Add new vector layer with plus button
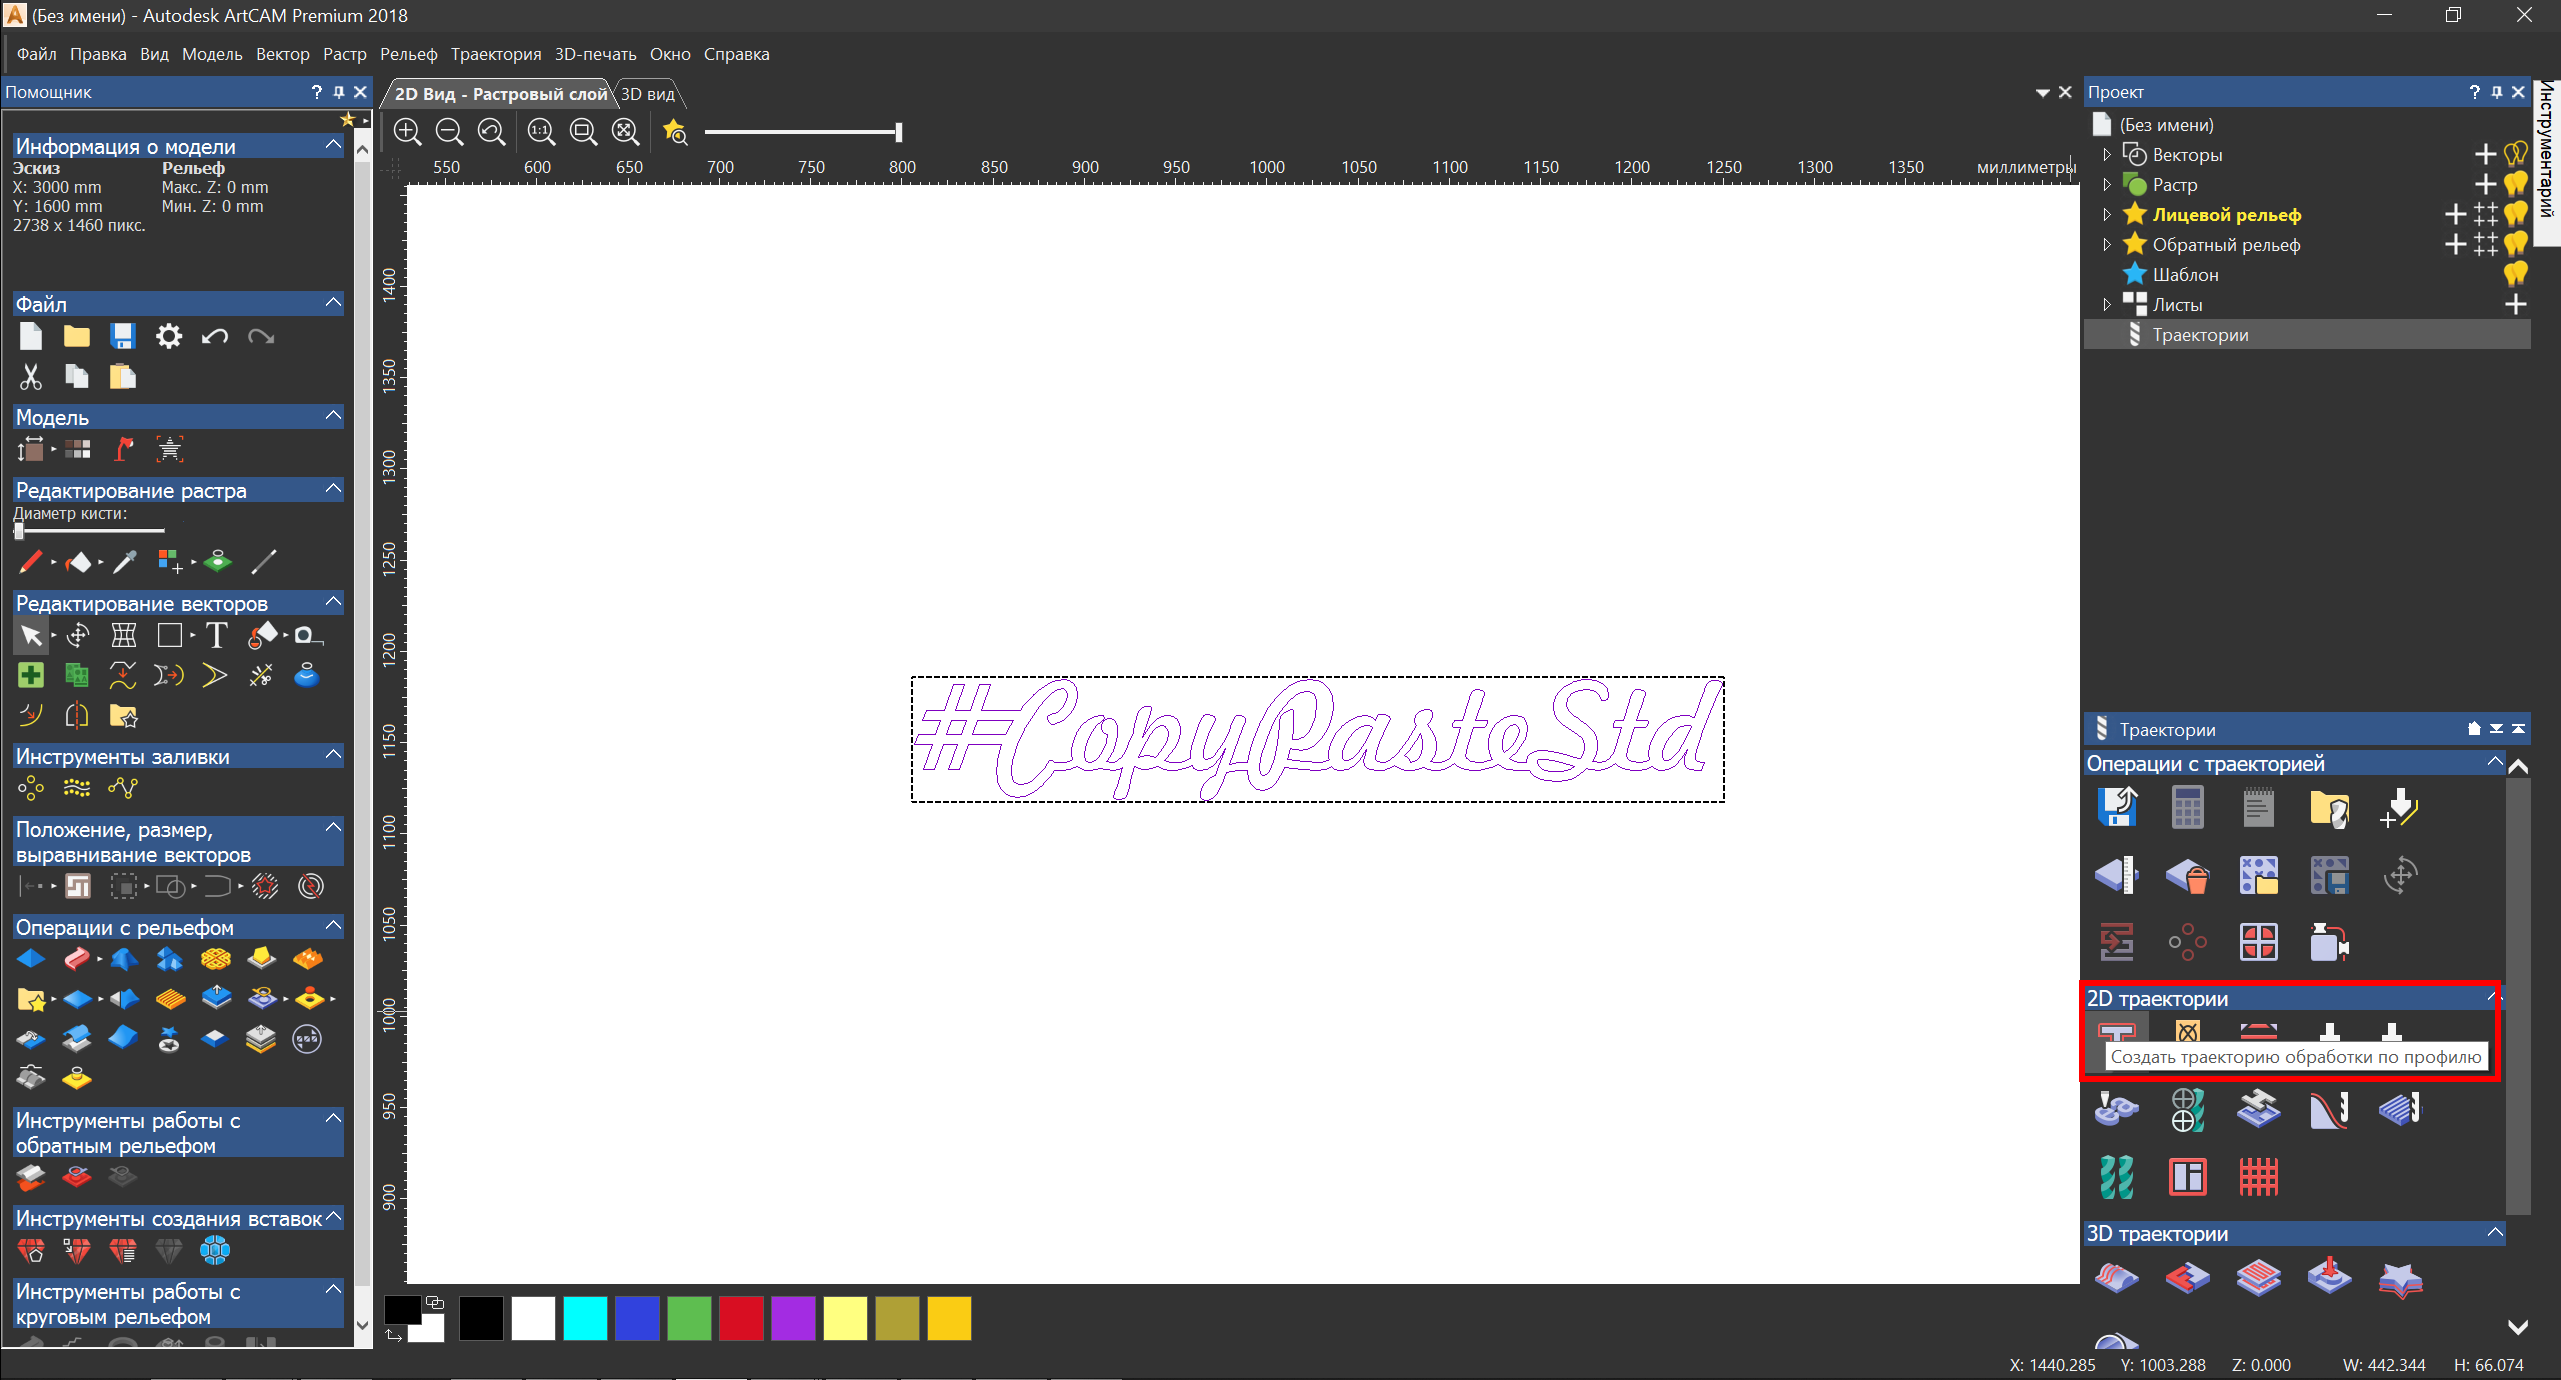 (2485, 154)
